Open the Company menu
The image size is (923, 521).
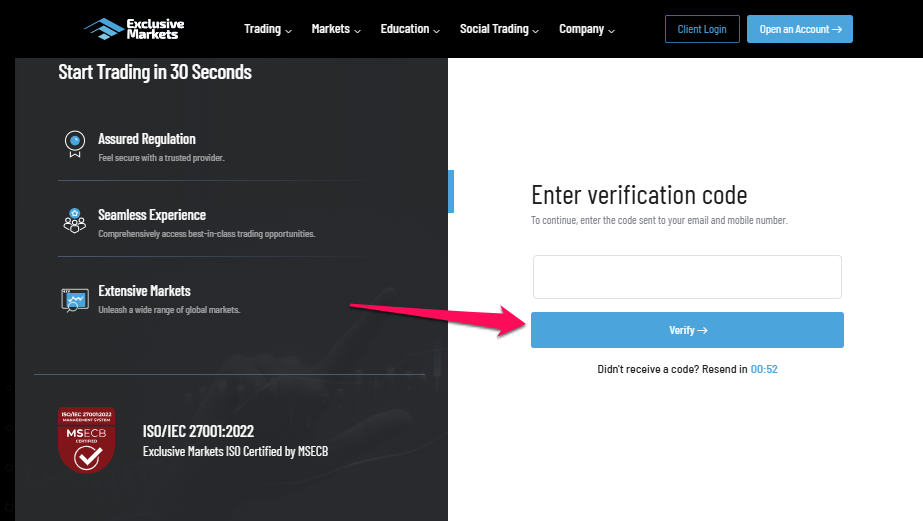pos(587,29)
